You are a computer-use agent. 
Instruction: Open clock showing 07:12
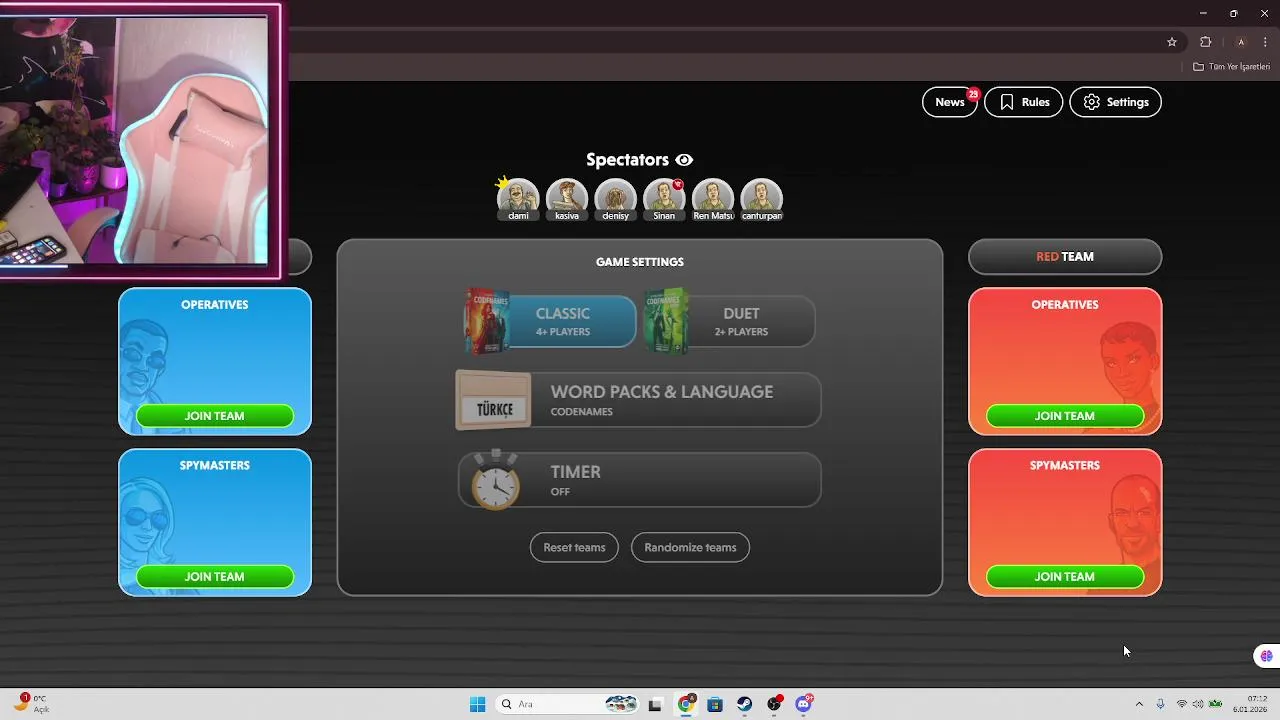[1251, 704]
